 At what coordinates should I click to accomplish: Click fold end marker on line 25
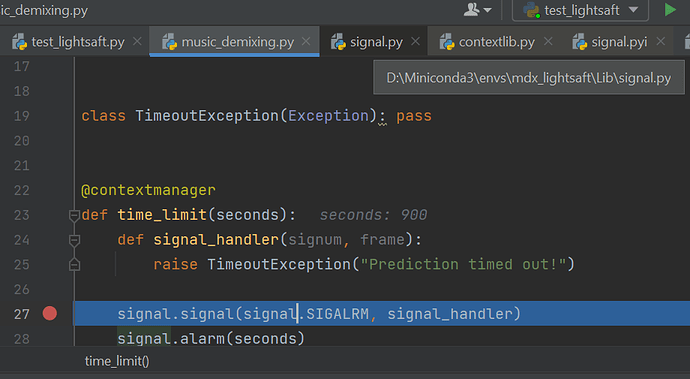[74, 265]
